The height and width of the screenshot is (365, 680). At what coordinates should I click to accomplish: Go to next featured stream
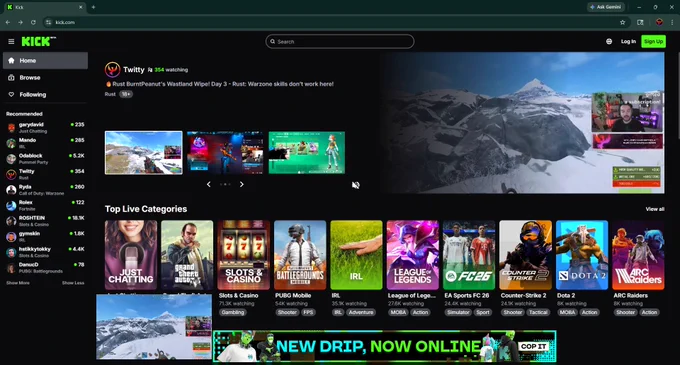(x=242, y=184)
